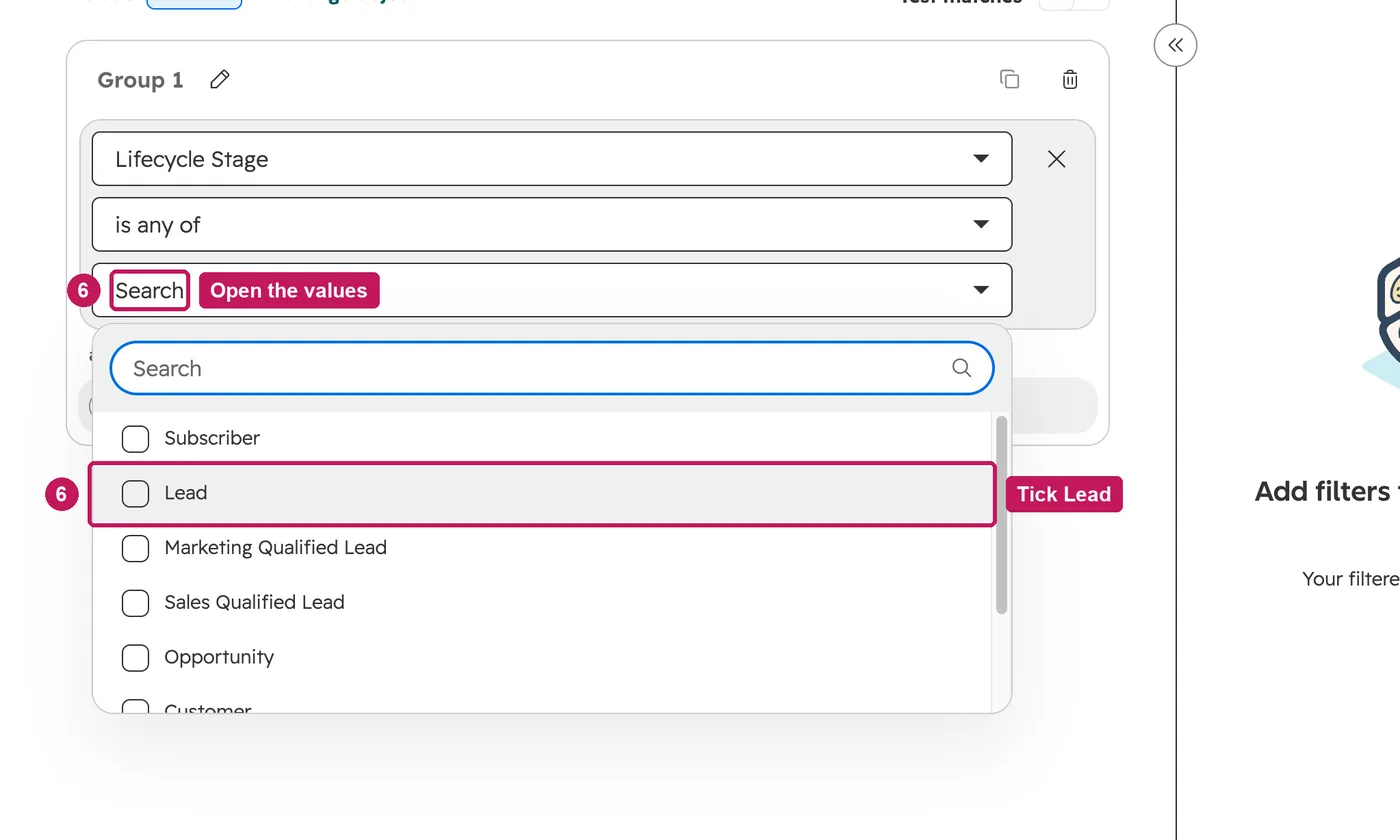Viewport: 1400px width, 840px height.
Task: Collapse the values dropdown via its arrow
Action: pos(981,290)
